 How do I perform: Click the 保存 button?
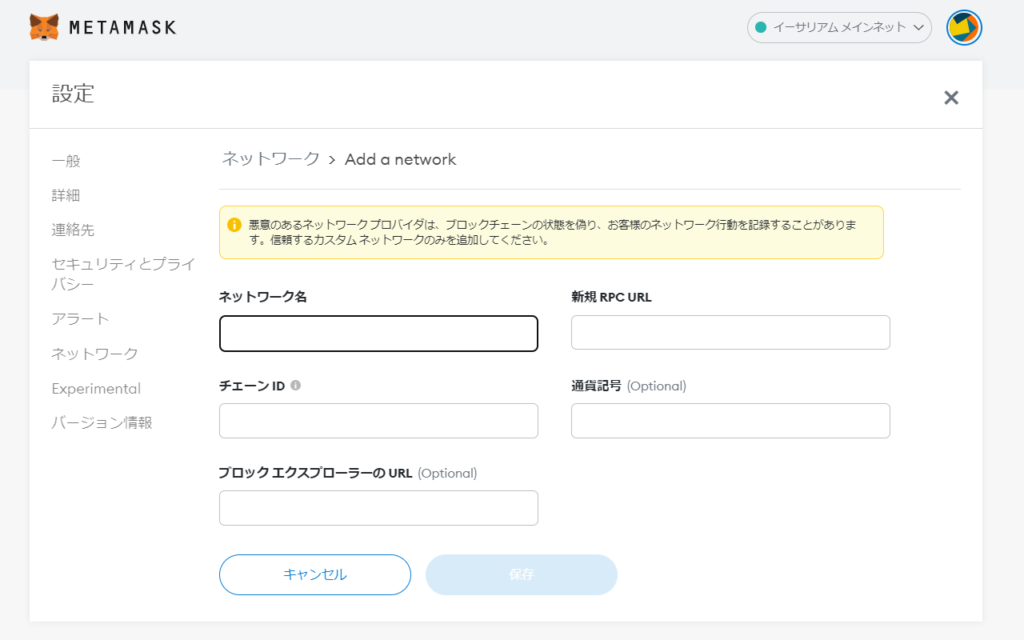521,575
